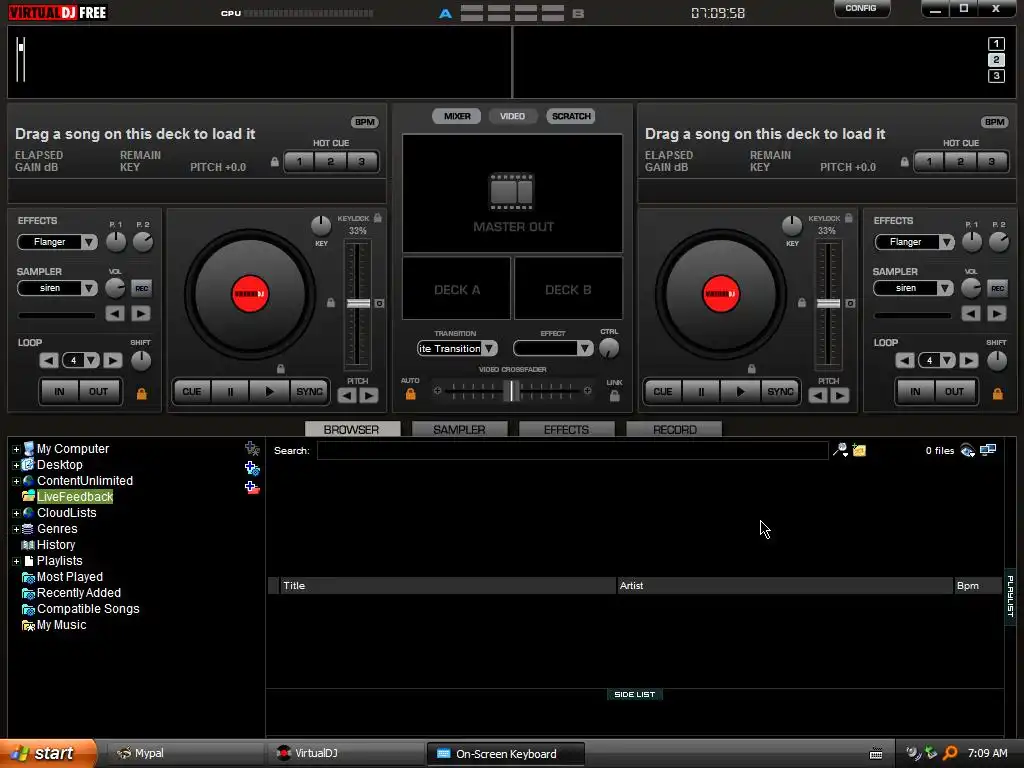Toggle the left deck loop lock icon

click(141, 394)
